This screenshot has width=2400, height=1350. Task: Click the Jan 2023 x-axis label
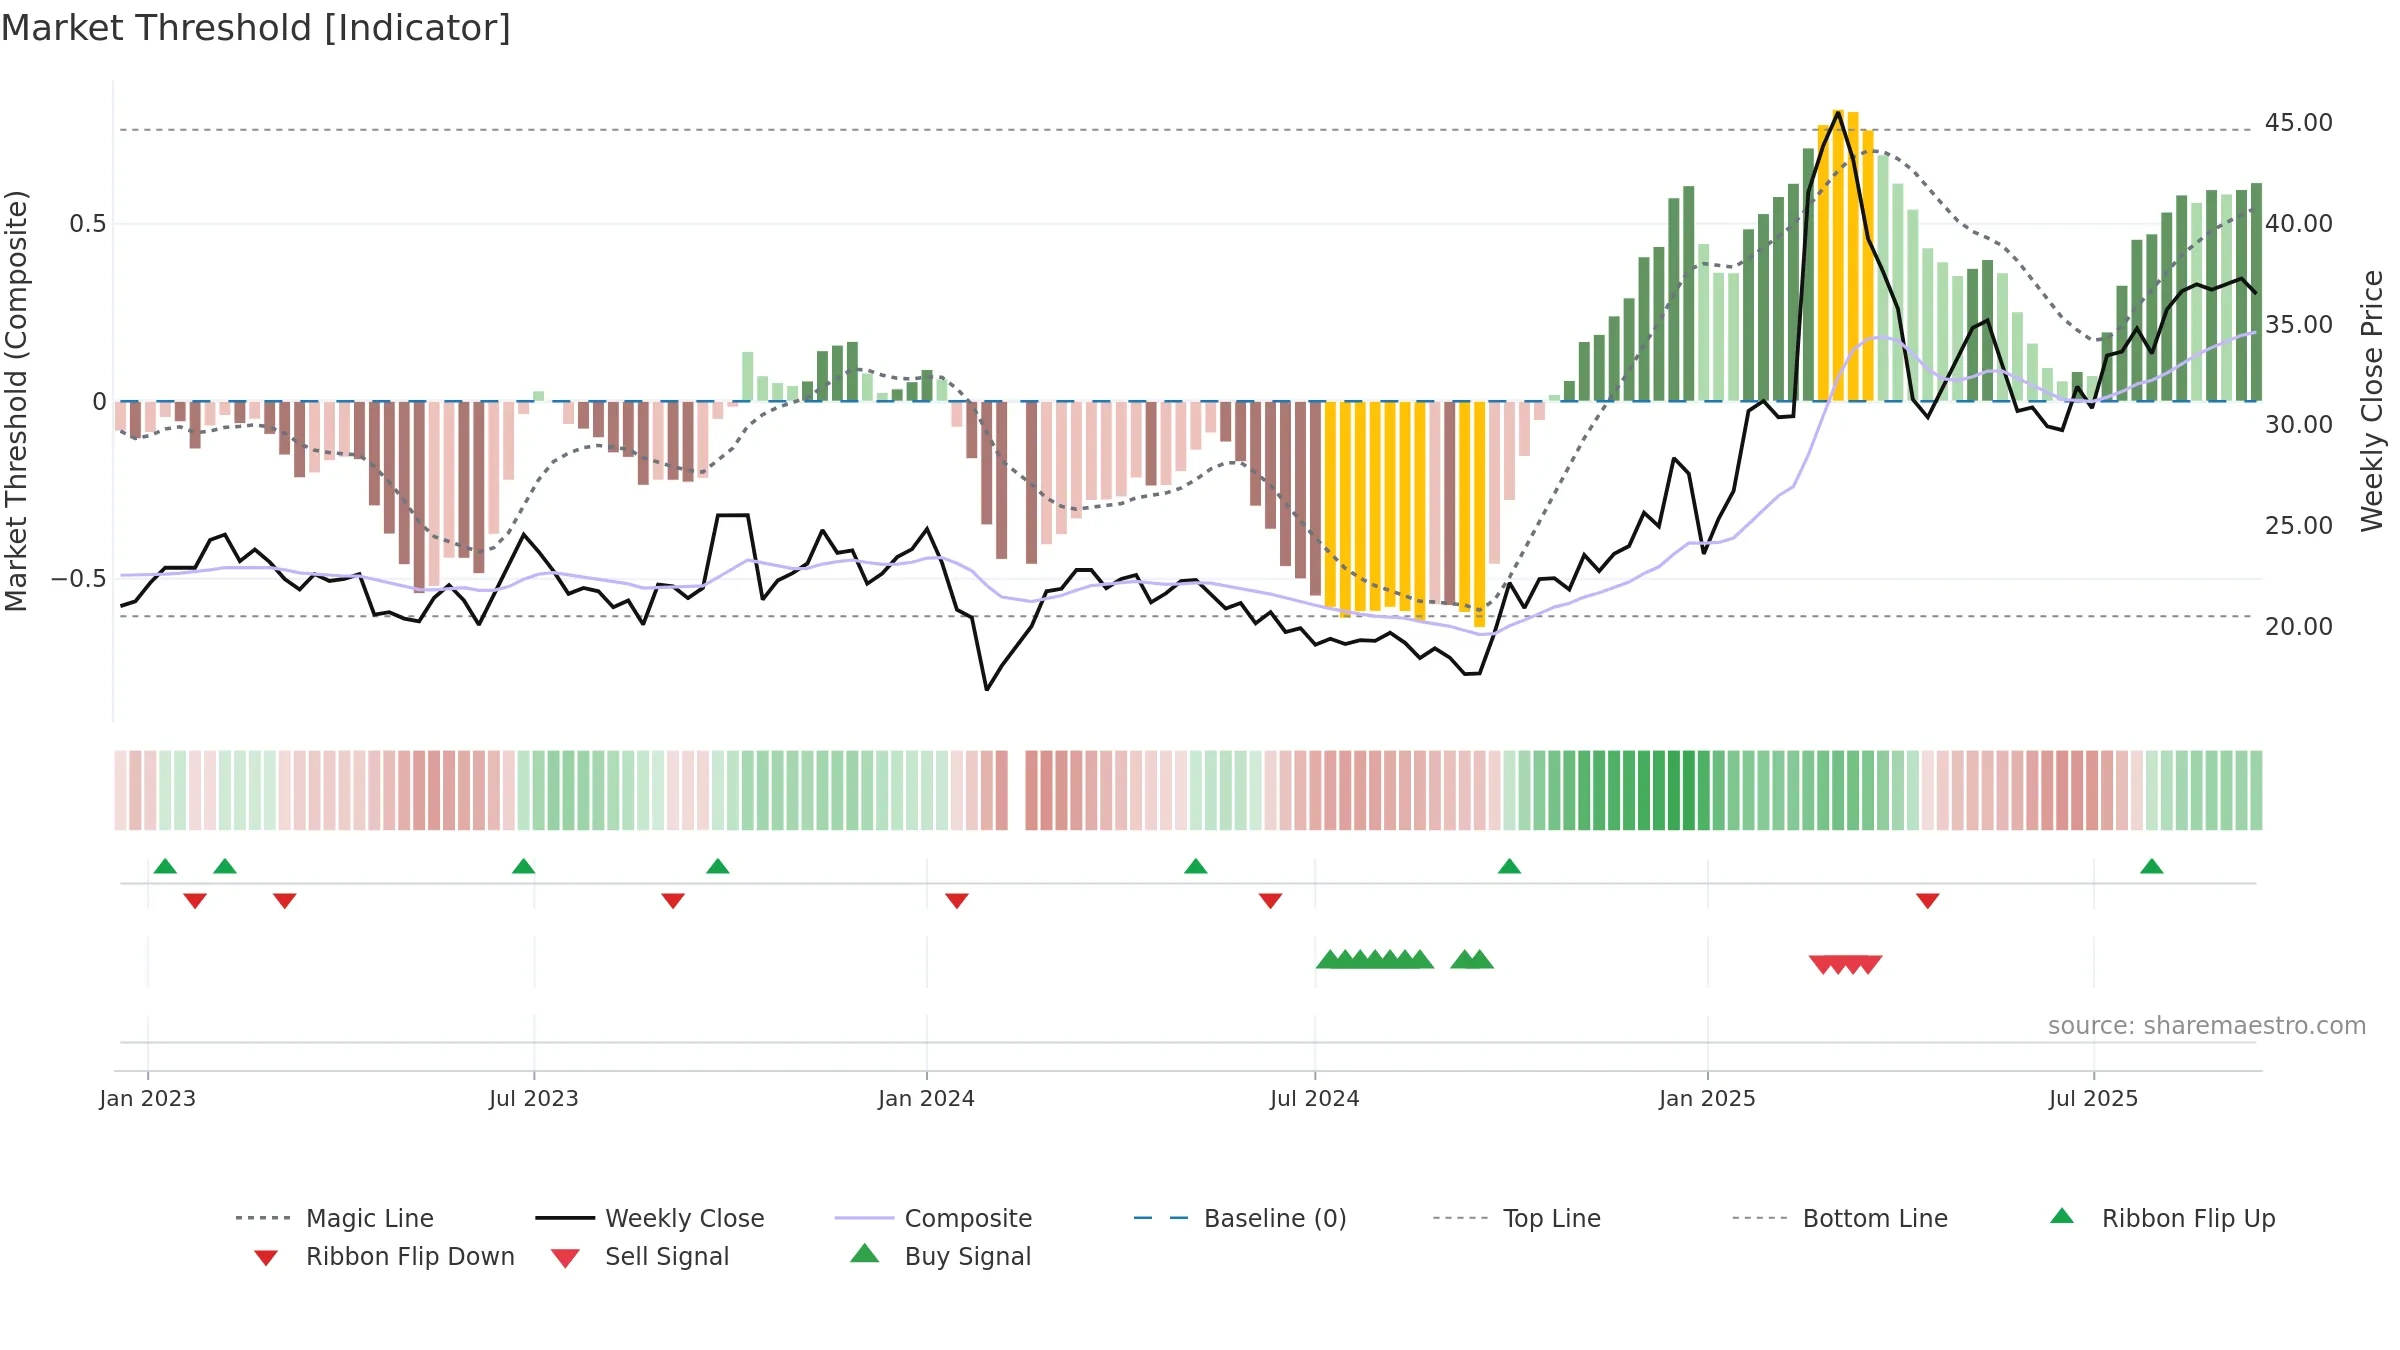point(148,1098)
